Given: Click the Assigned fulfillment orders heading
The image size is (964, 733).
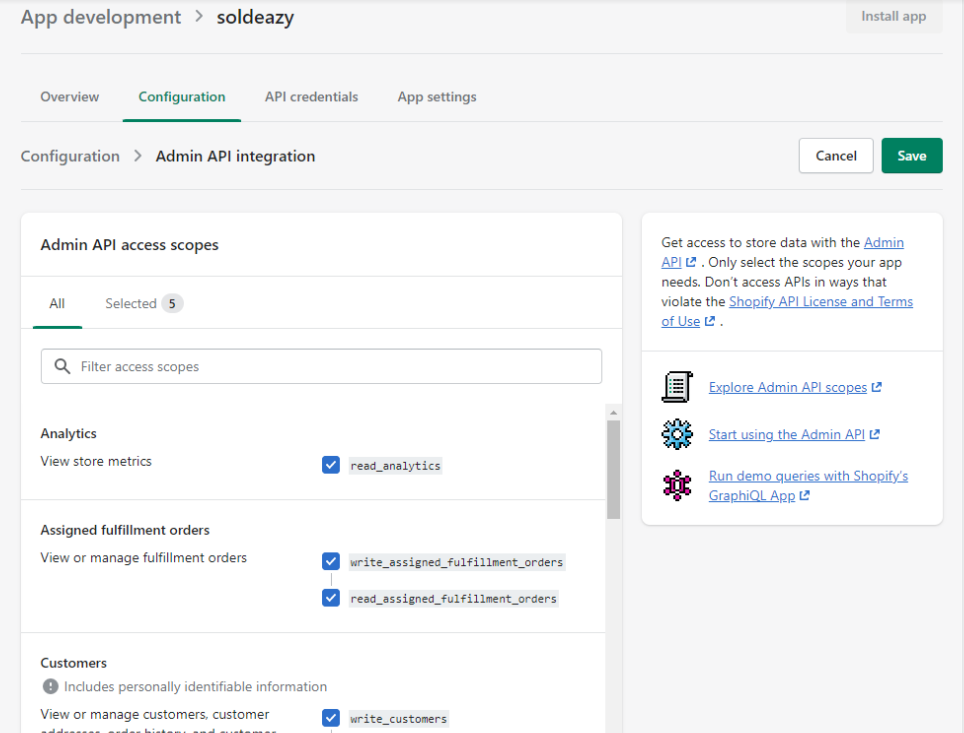Looking at the screenshot, I should 125,530.
